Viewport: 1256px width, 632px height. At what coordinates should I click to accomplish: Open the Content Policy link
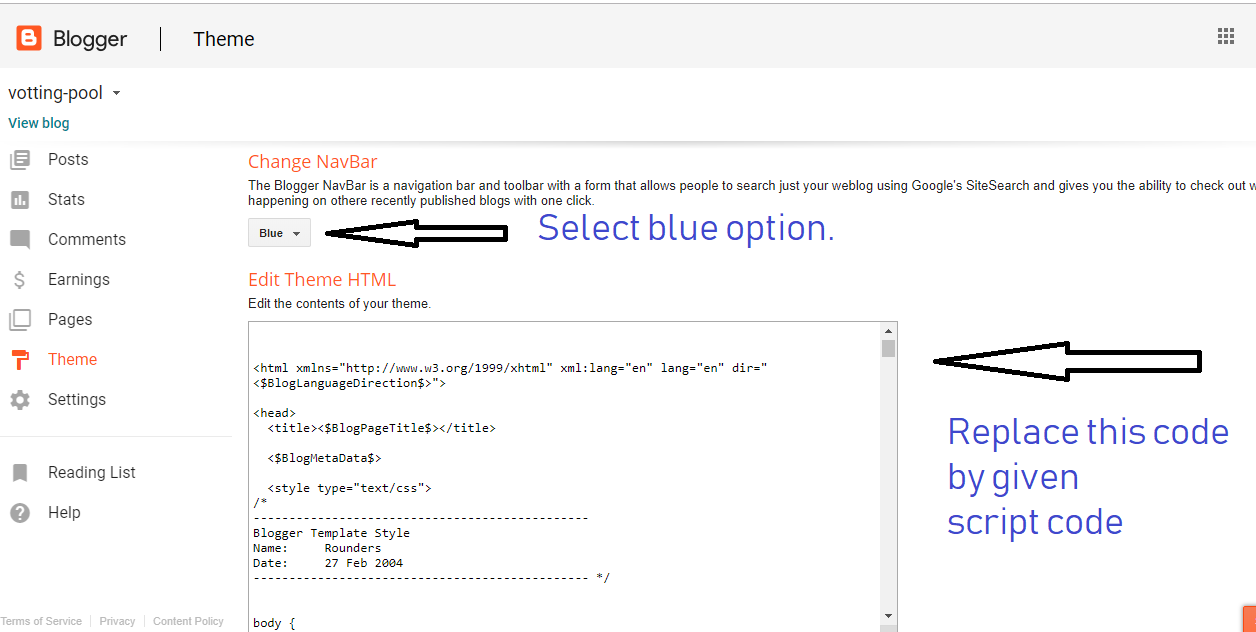click(x=188, y=621)
